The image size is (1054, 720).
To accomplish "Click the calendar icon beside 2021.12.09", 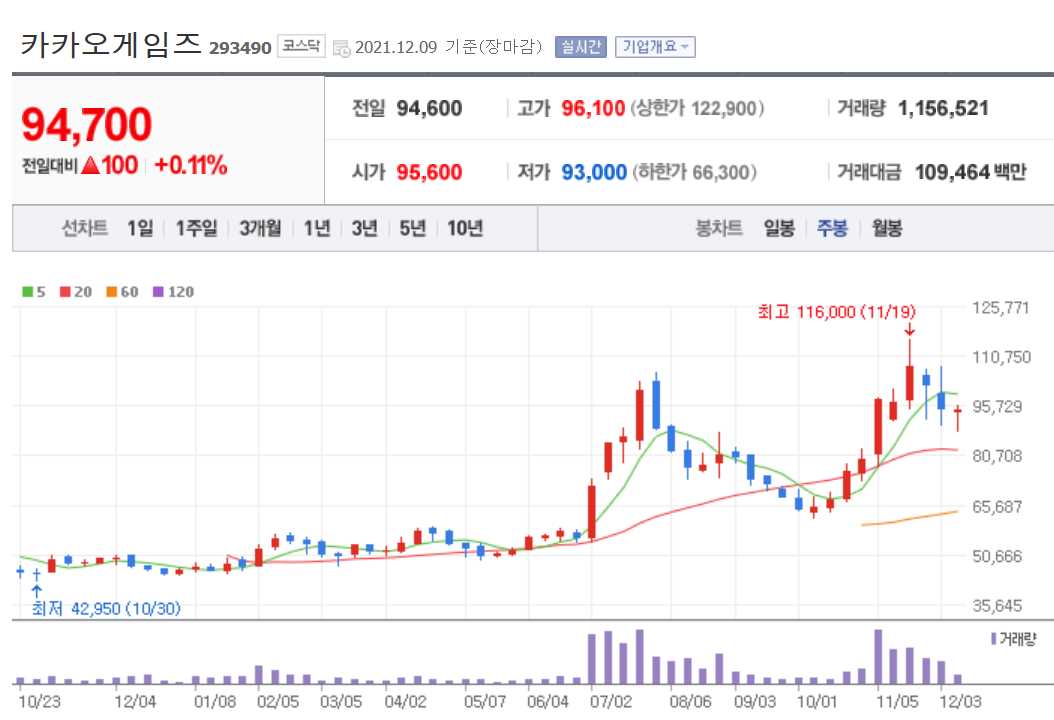I will 341,48.
